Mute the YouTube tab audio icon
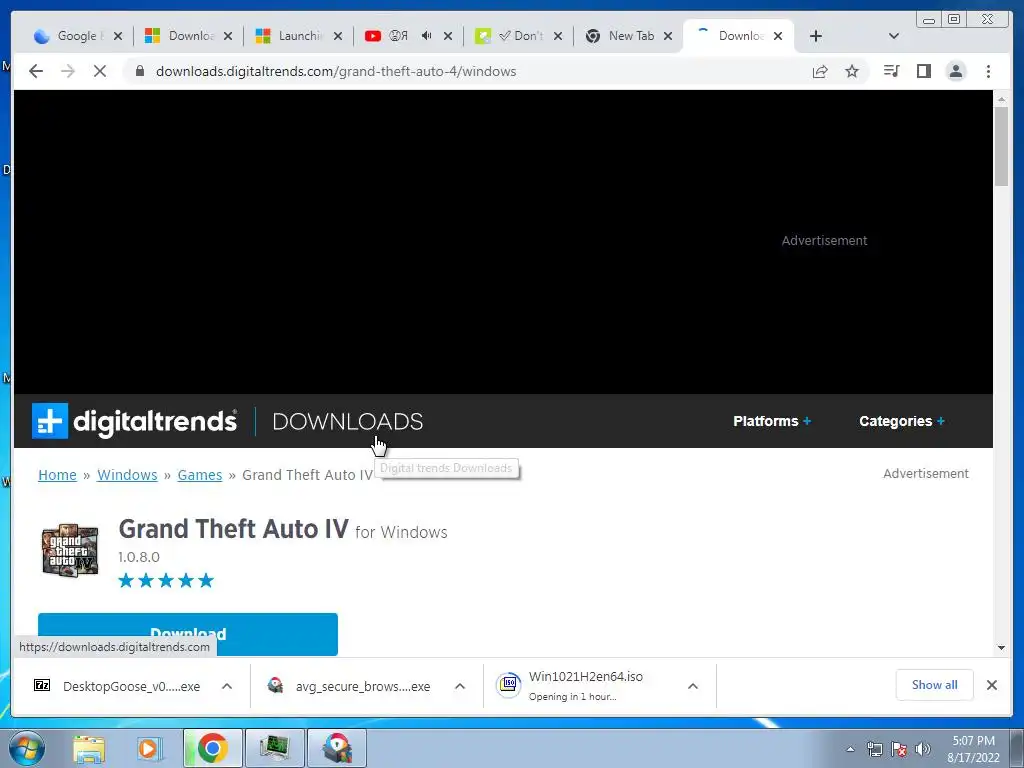Viewport: 1024px width, 768px height. [x=426, y=36]
